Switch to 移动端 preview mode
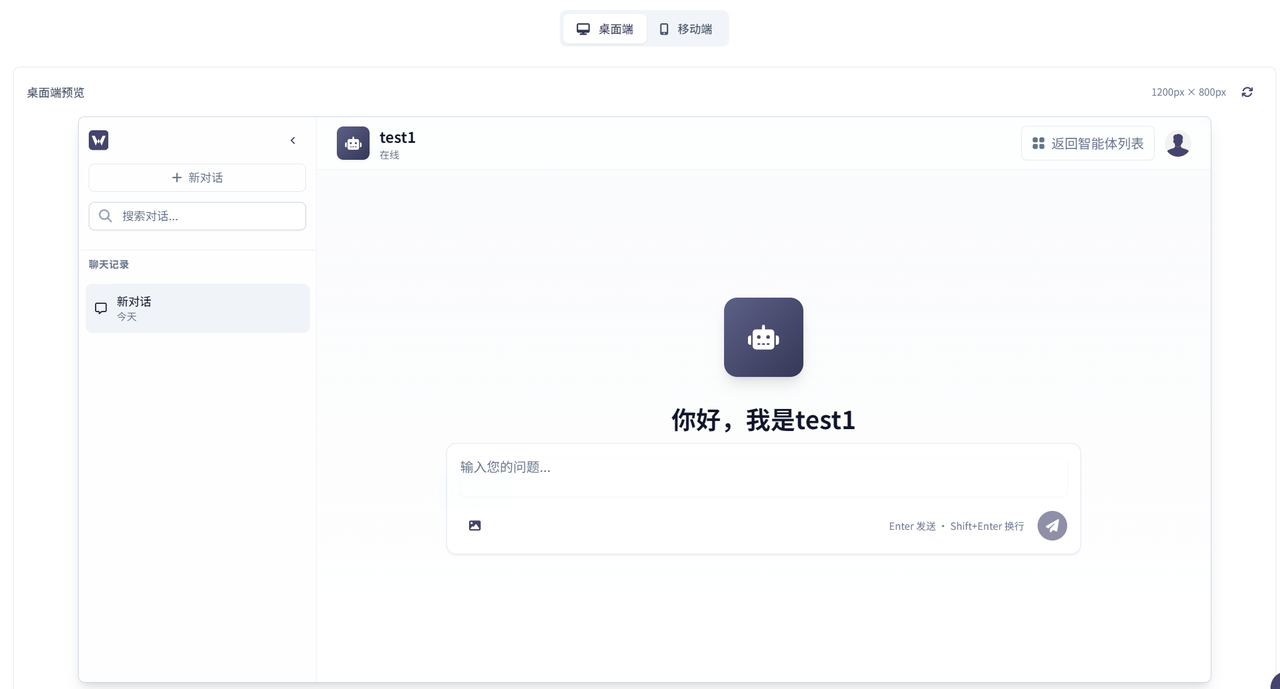Screen dimensions: 1280x689 click(x=688, y=28)
